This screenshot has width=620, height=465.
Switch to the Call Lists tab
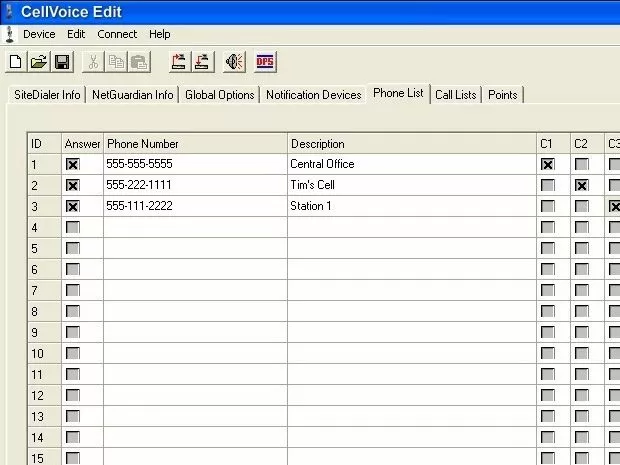click(x=455, y=95)
